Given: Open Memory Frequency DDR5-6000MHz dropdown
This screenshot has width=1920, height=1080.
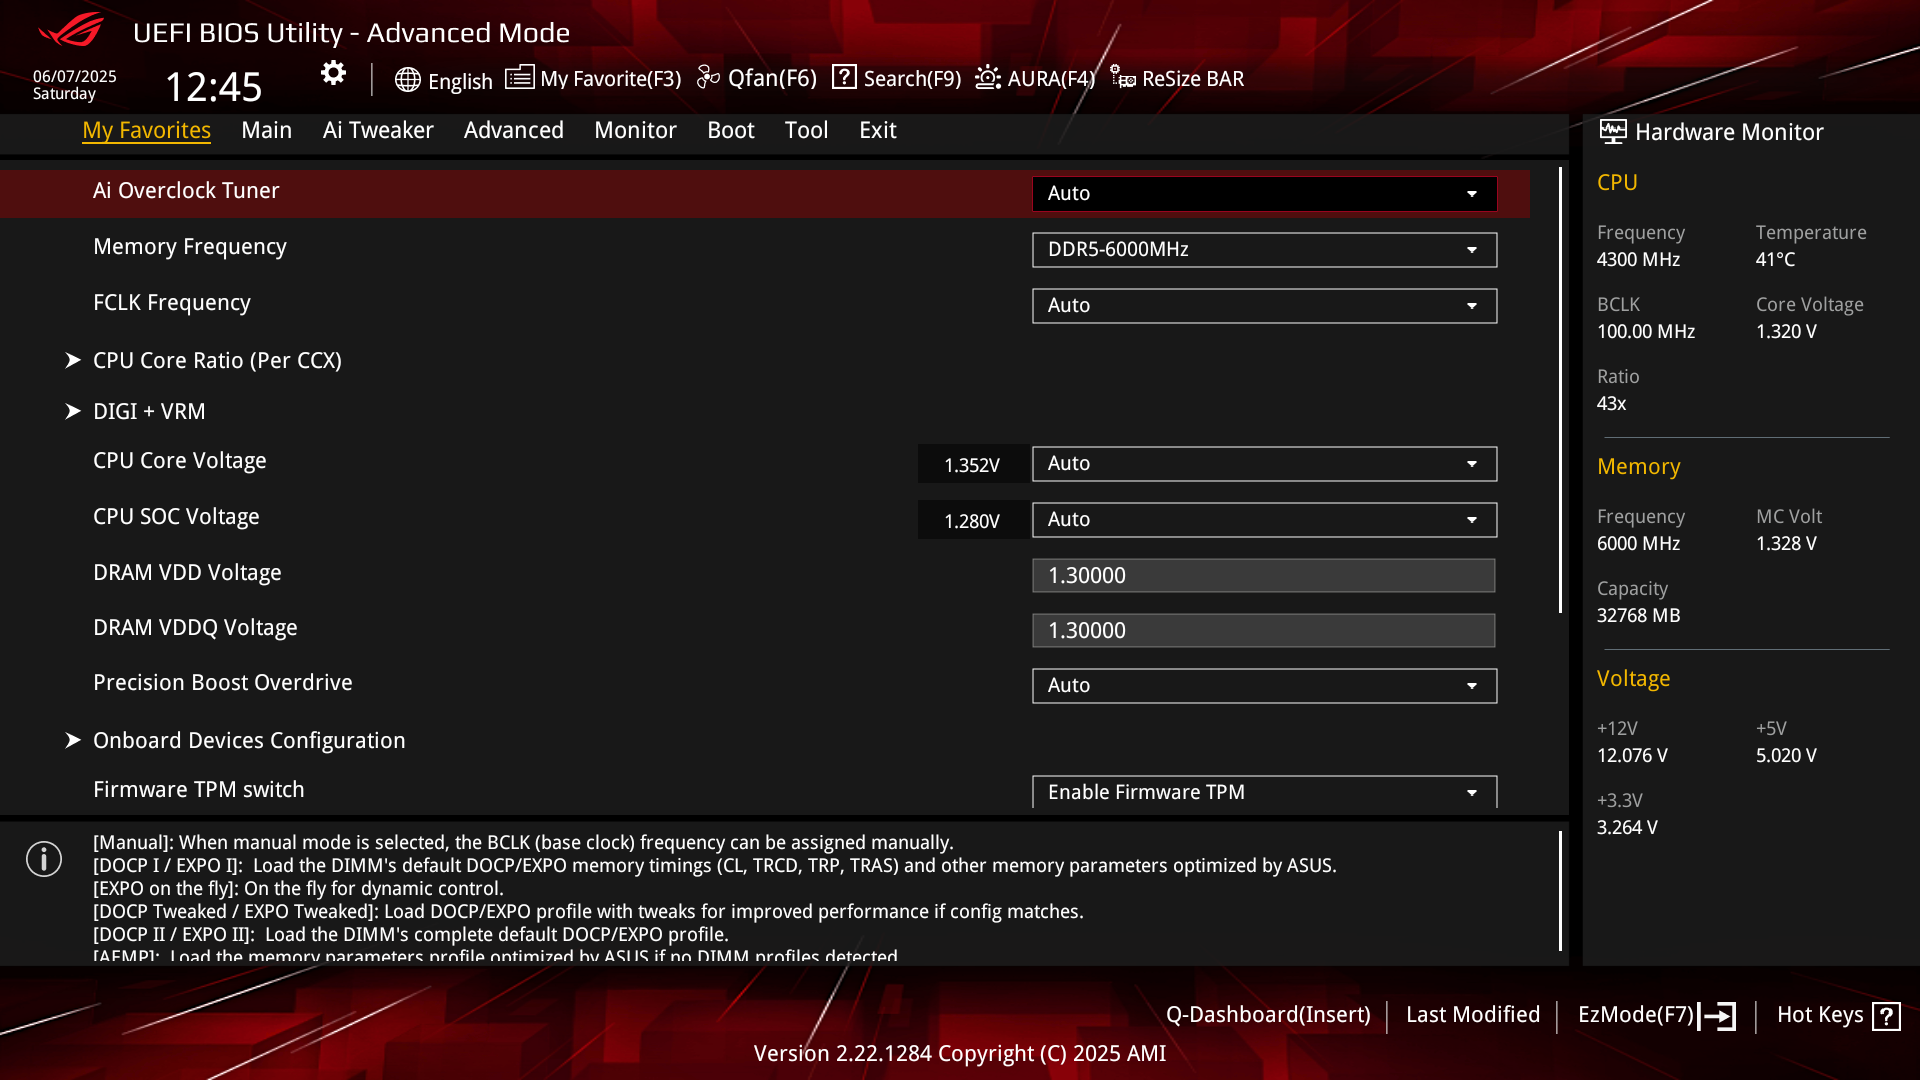Looking at the screenshot, I should (x=1264, y=249).
